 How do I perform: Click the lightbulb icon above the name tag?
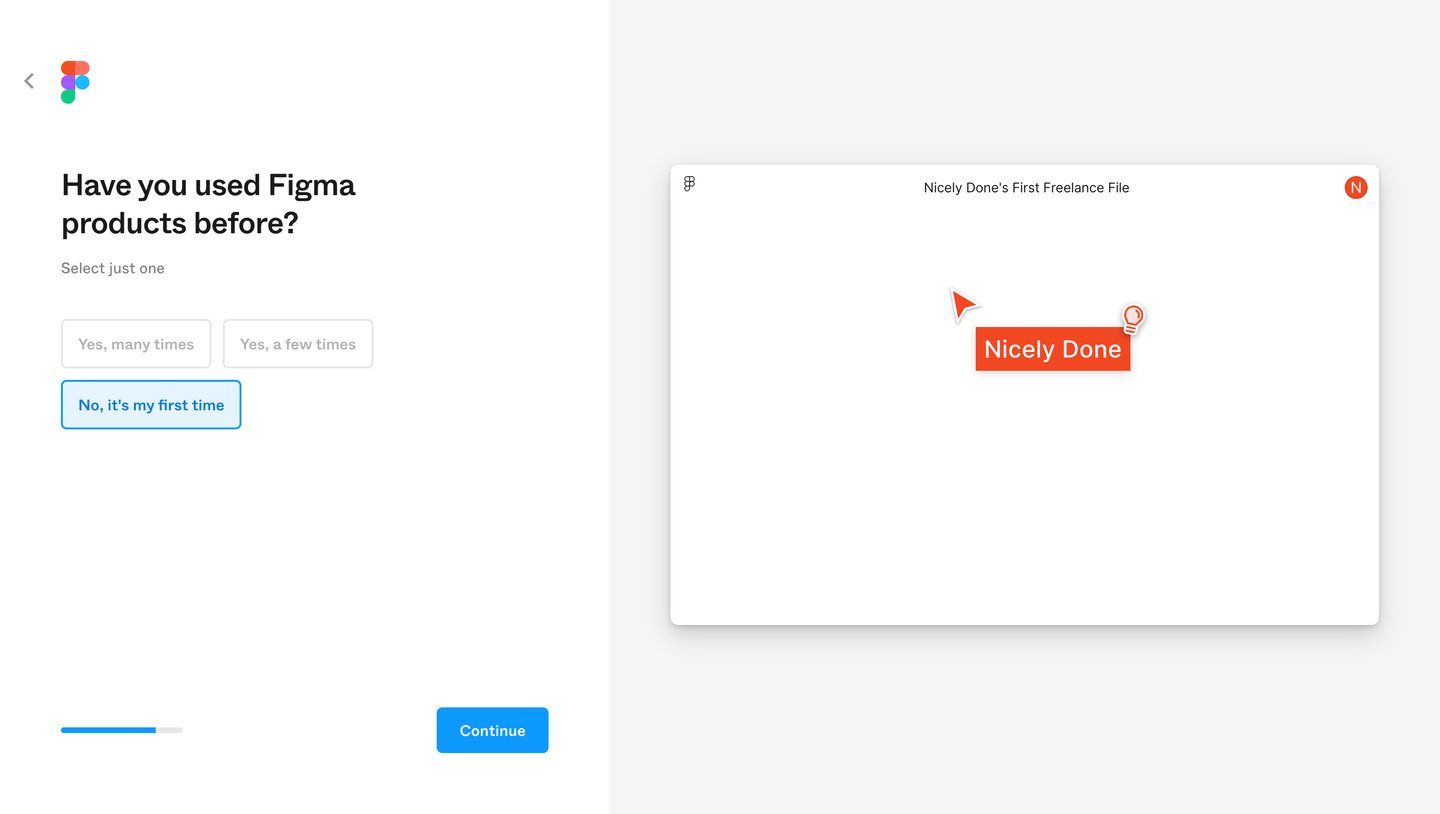point(1132,317)
